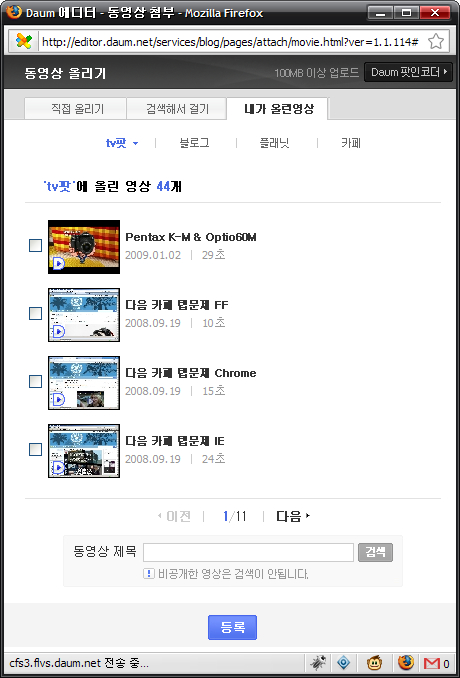This screenshot has width=460, height=678.
Task: Select the 블로그 source link
Action: click(195, 143)
